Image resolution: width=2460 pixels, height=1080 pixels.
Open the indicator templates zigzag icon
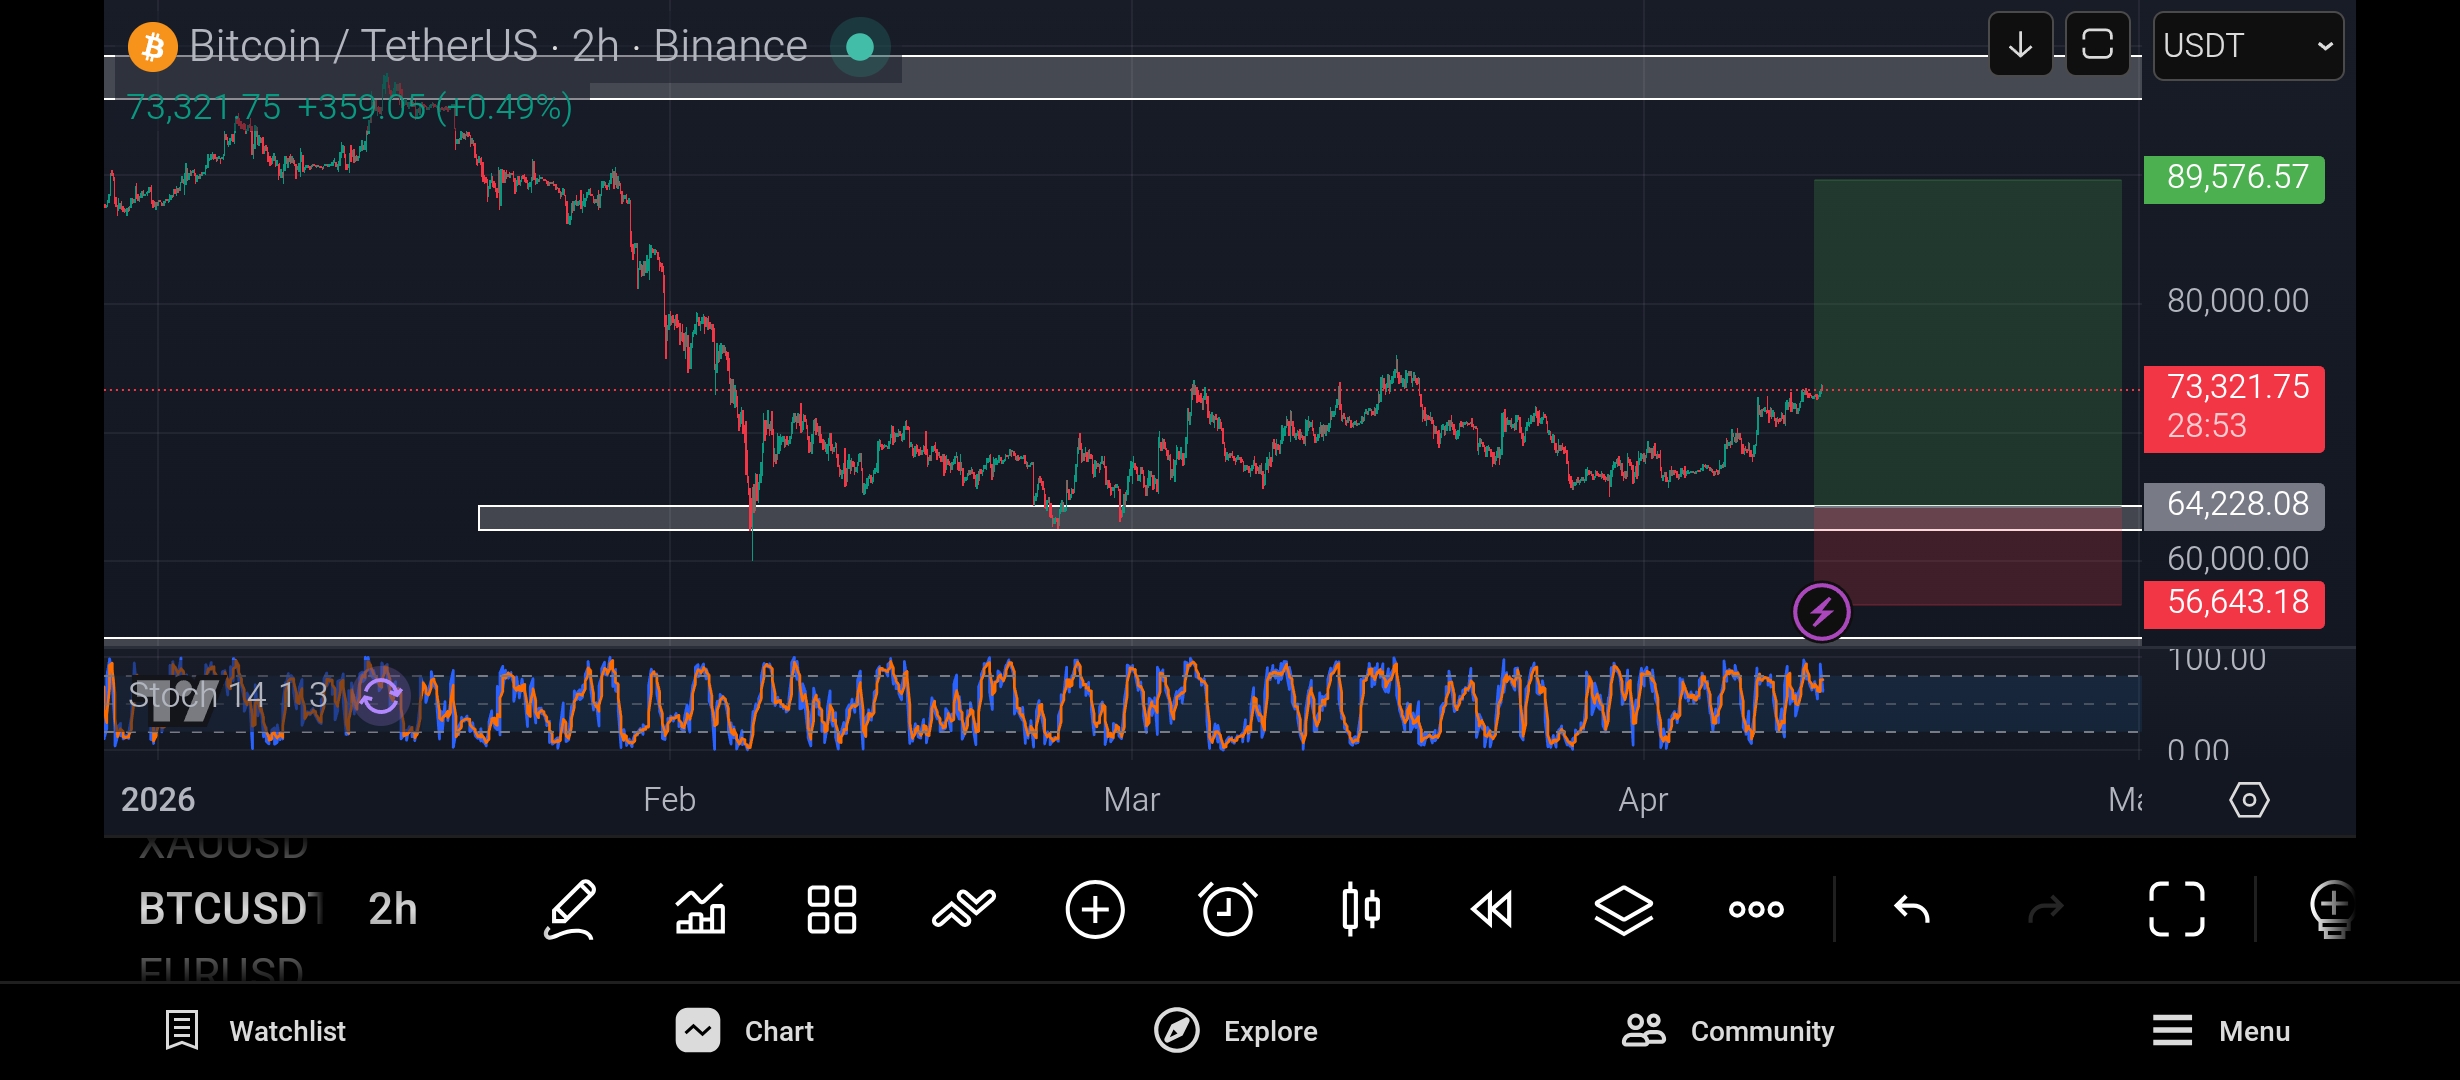pos(963,909)
